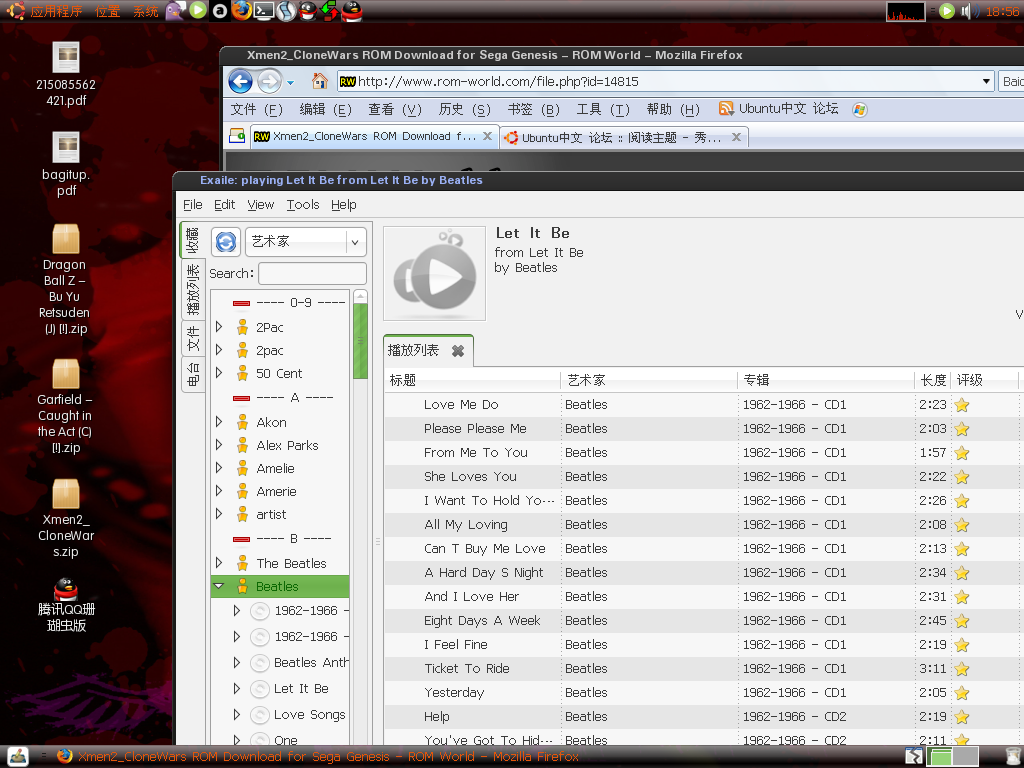Viewport: 1024px width, 768px height.
Task: Open the Exaile Edit menu
Action: [x=225, y=205]
